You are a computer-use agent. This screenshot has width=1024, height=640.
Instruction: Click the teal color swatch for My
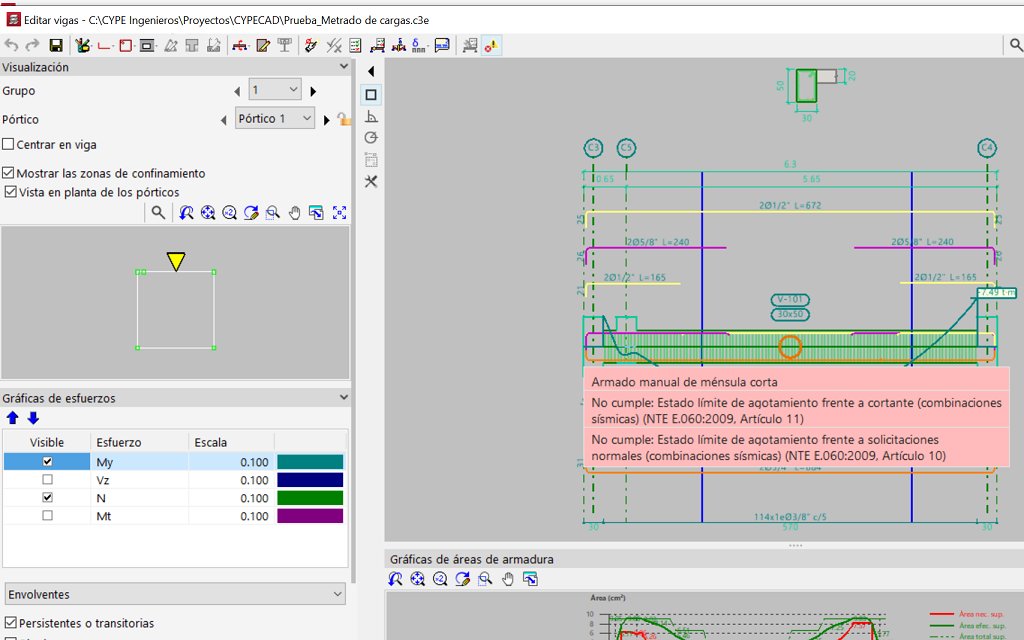(x=310, y=462)
